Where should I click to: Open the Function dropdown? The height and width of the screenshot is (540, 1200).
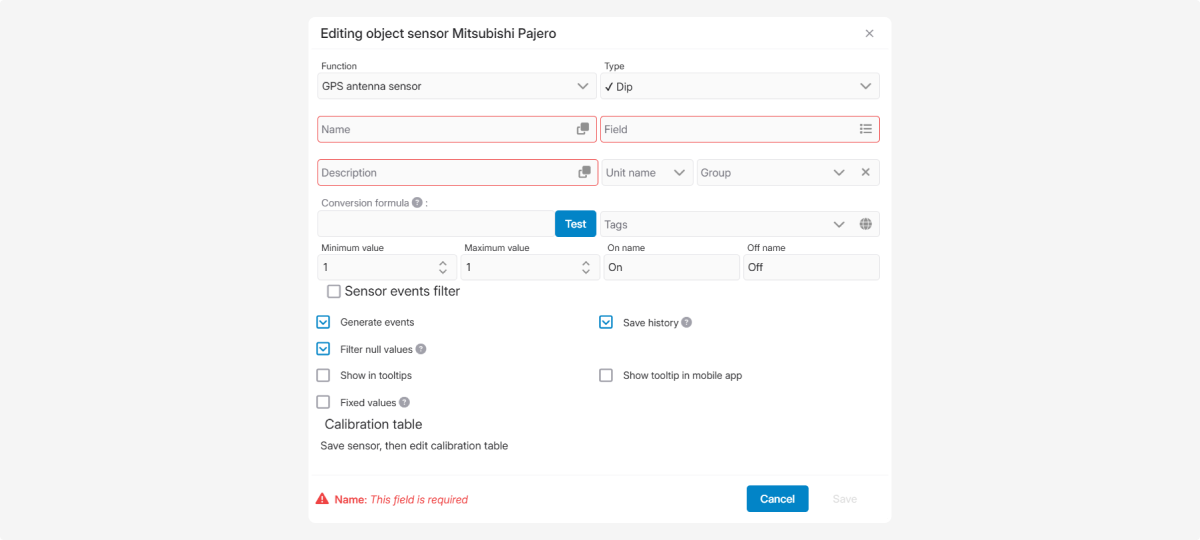click(x=457, y=86)
